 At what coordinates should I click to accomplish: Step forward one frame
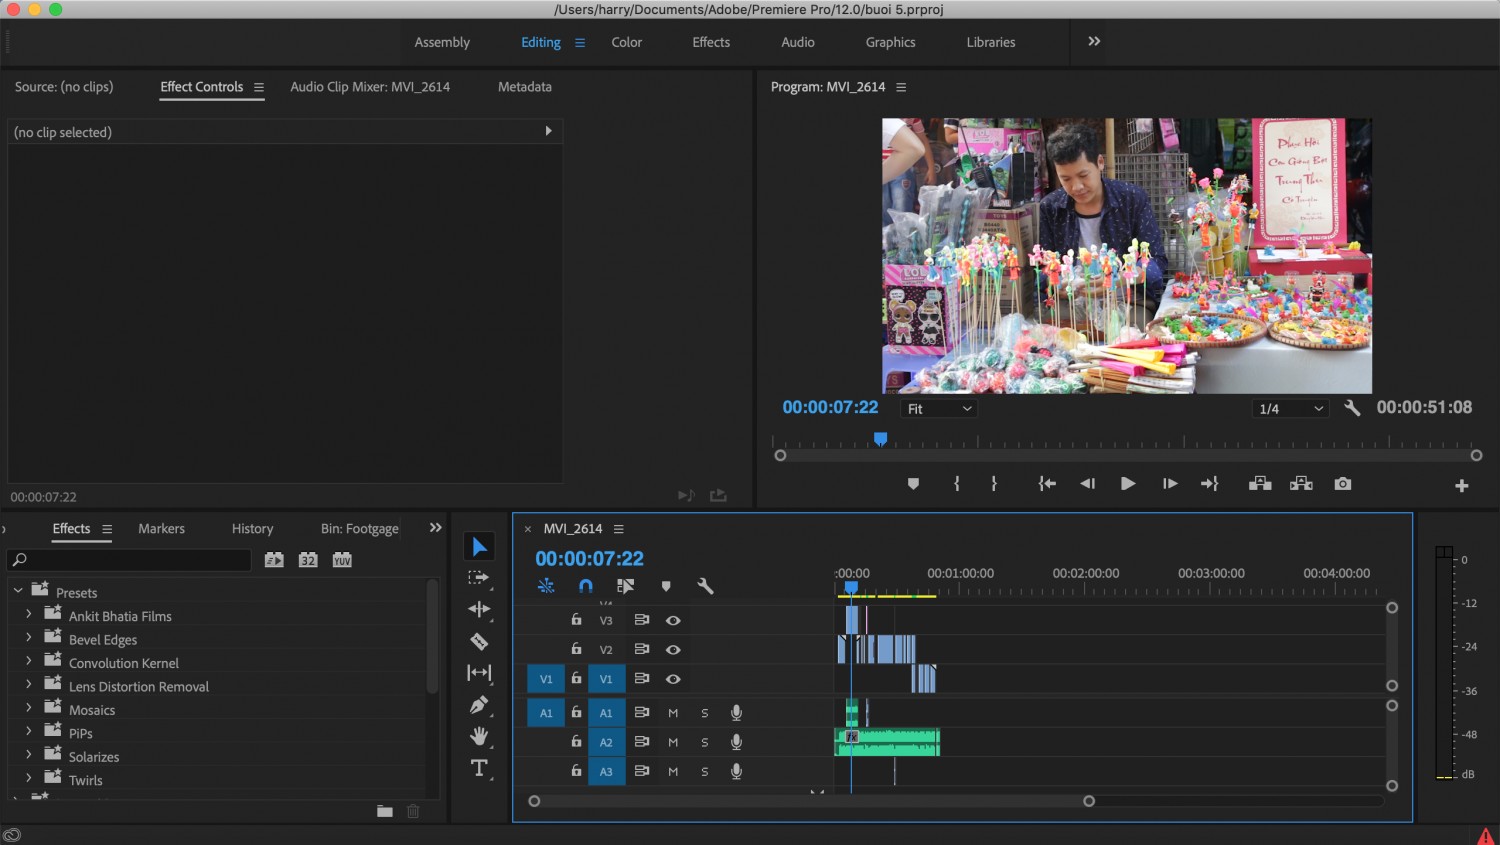point(1169,484)
